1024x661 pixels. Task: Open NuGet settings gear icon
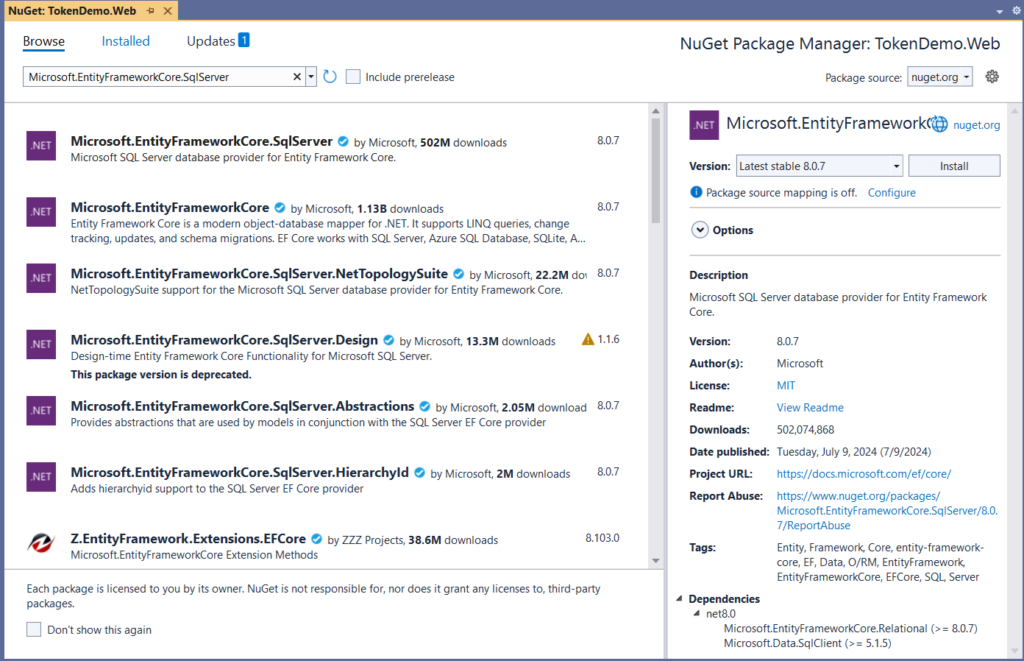[992, 76]
